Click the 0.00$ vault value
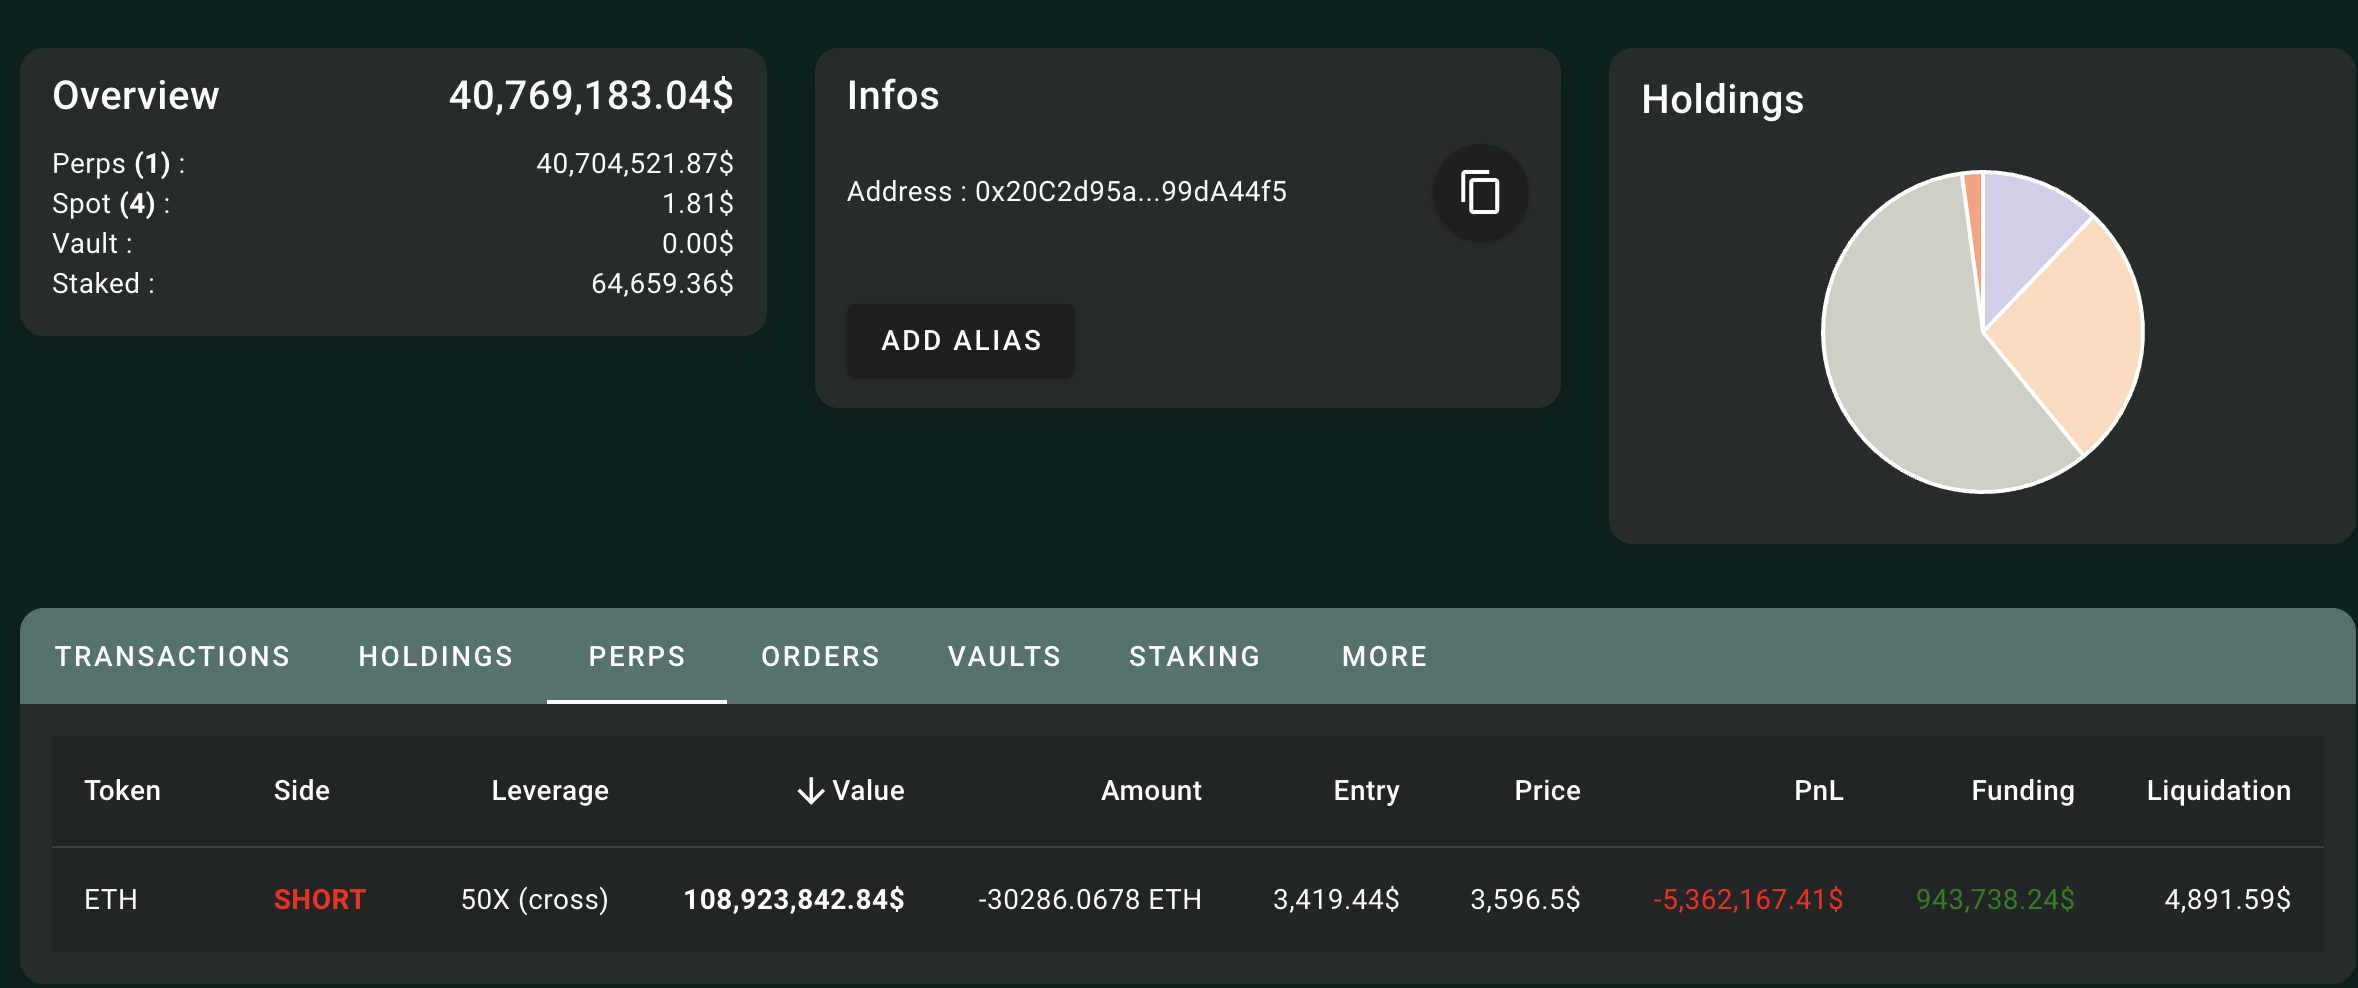This screenshot has width=2358, height=988. [x=698, y=244]
